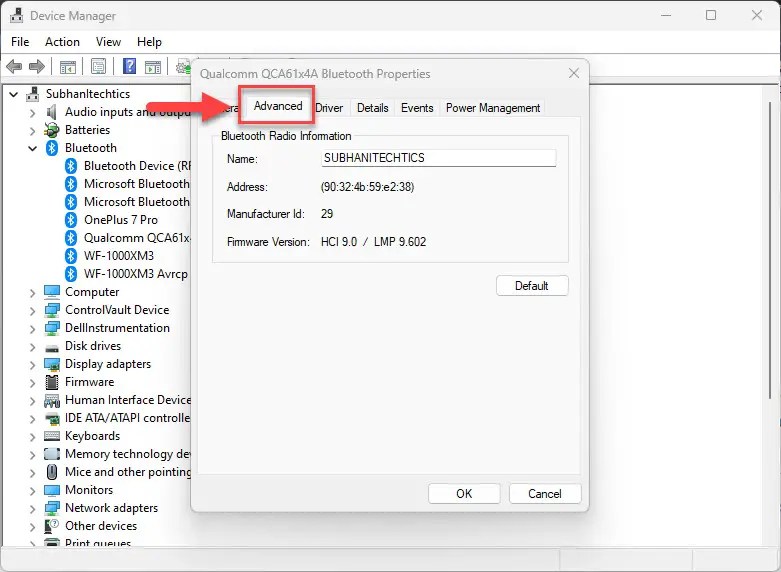The image size is (781, 572).
Task: Click the Computer category monitor icon
Action: (52, 291)
